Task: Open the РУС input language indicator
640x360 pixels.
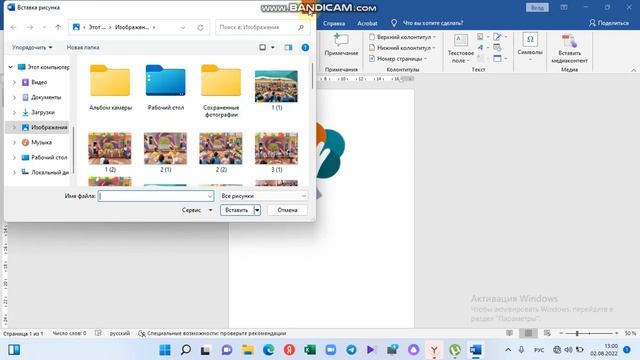Action: point(539,350)
